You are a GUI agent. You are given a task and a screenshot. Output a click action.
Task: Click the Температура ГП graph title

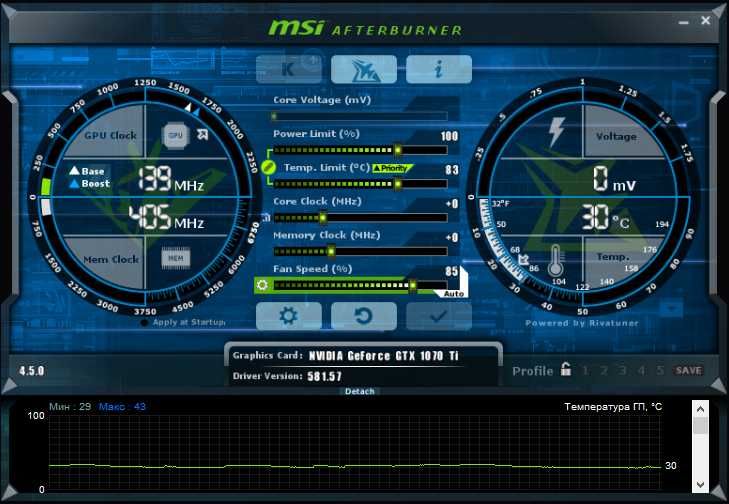click(613, 407)
